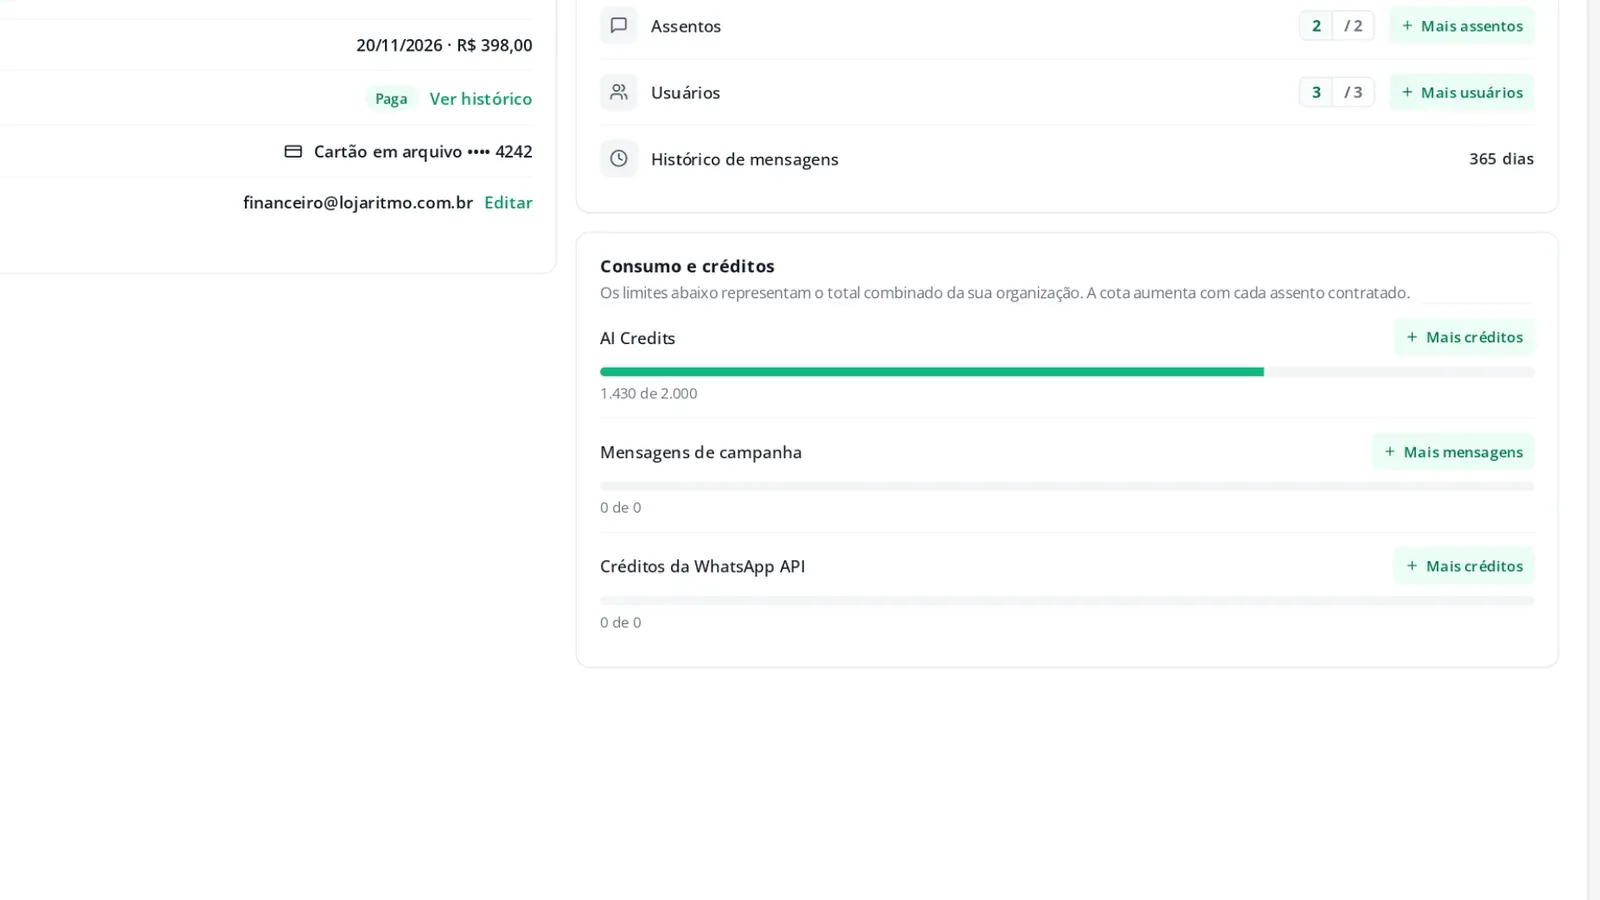Click the Créditos da WhatsApp API progress bar
The height and width of the screenshot is (900, 1600).
(x=1067, y=601)
